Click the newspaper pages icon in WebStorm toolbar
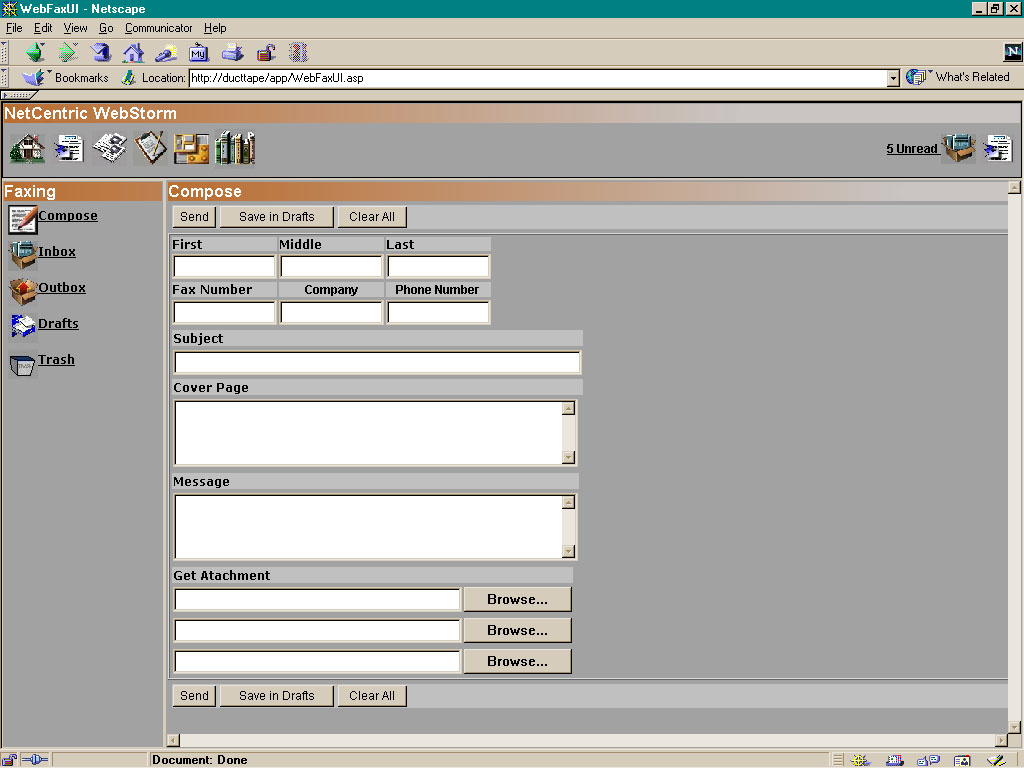The width and height of the screenshot is (1024, 768). tap(109, 148)
